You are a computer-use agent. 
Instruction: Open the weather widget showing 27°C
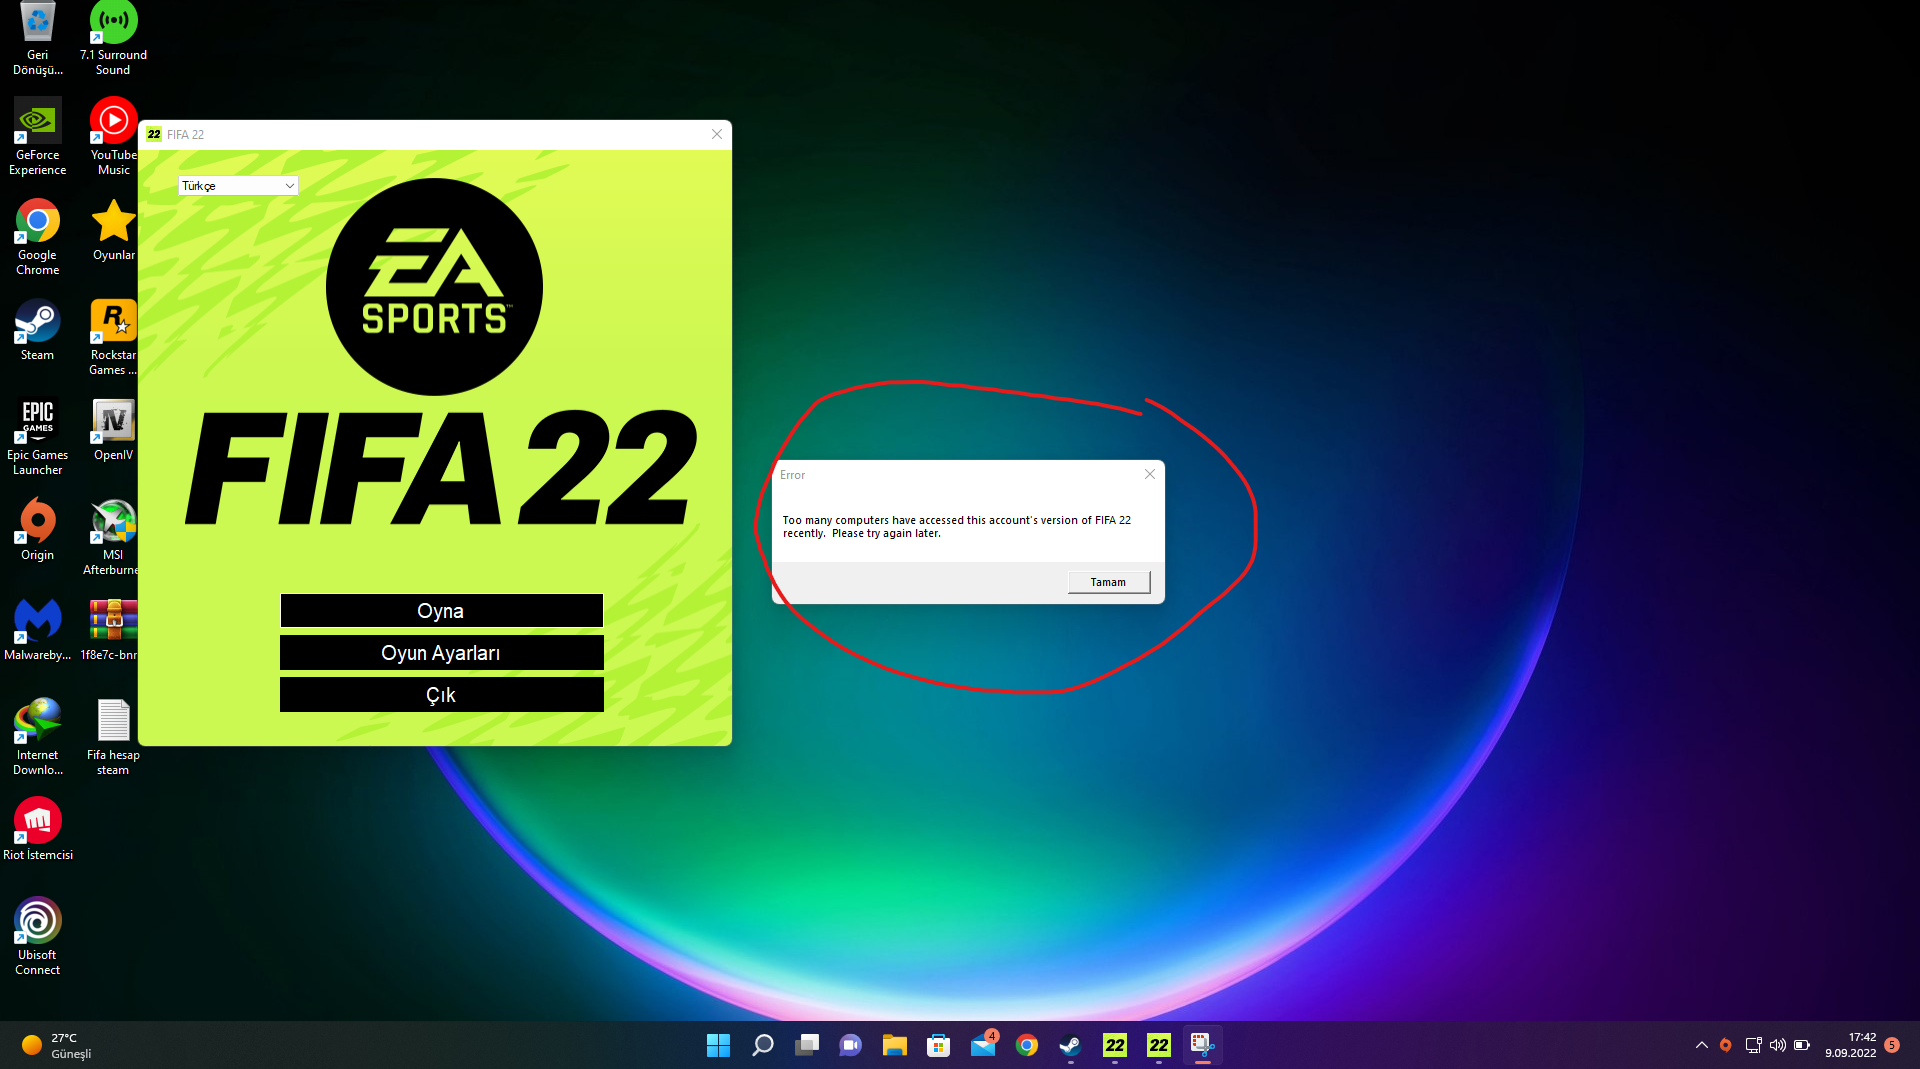[58, 1045]
